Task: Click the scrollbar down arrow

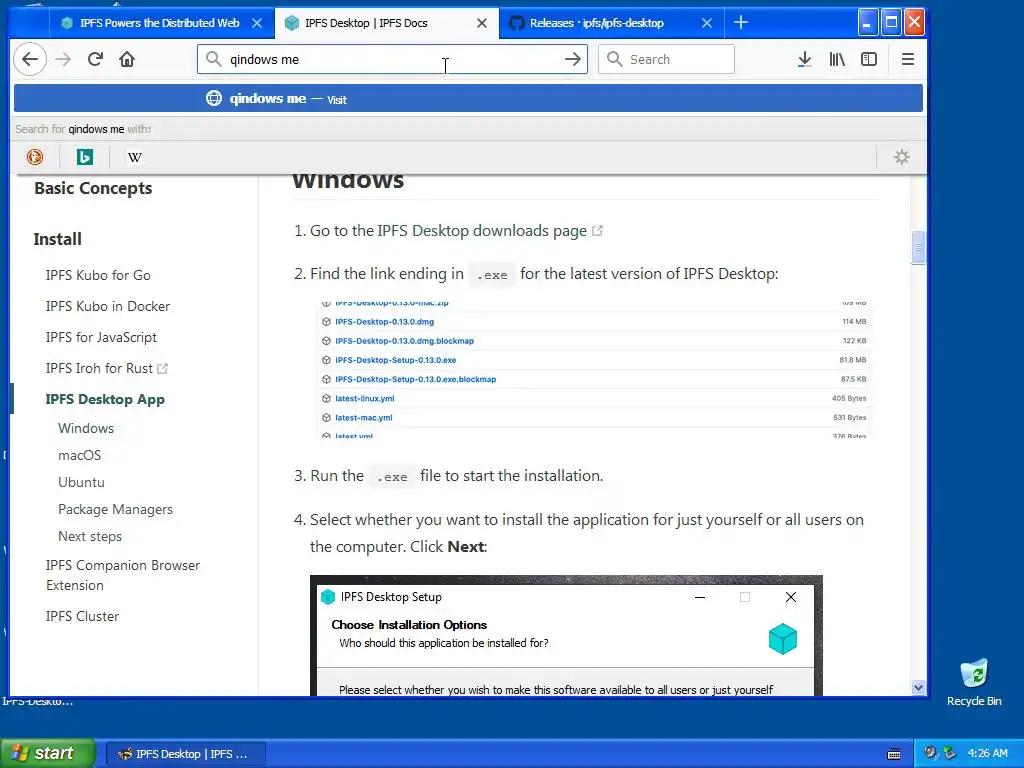Action: tap(918, 687)
